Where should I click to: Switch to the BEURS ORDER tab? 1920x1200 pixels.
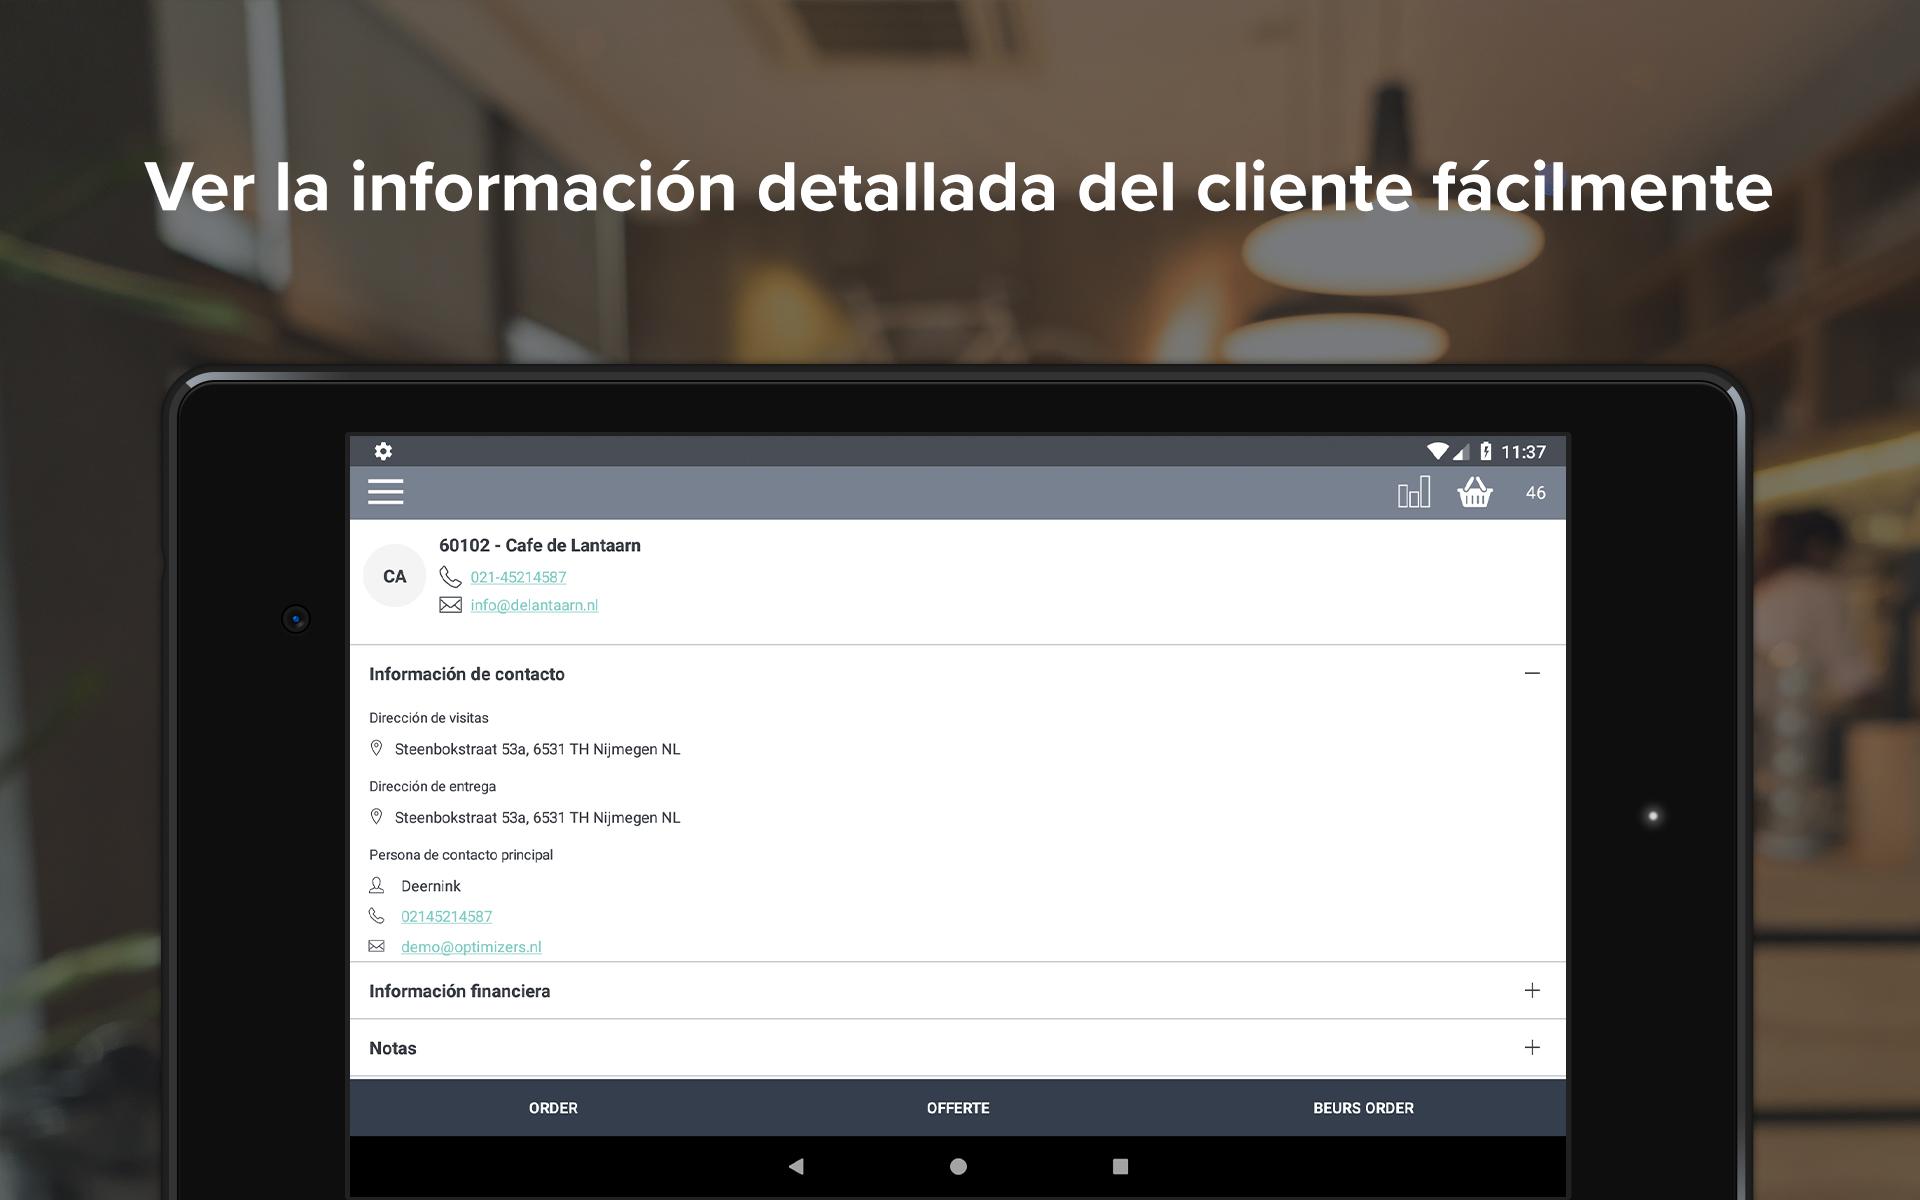(x=1363, y=1108)
